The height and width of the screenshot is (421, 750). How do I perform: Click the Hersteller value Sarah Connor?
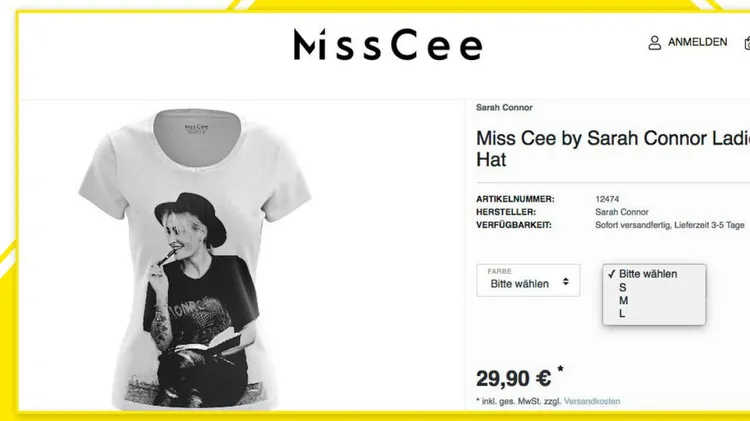coord(622,212)
